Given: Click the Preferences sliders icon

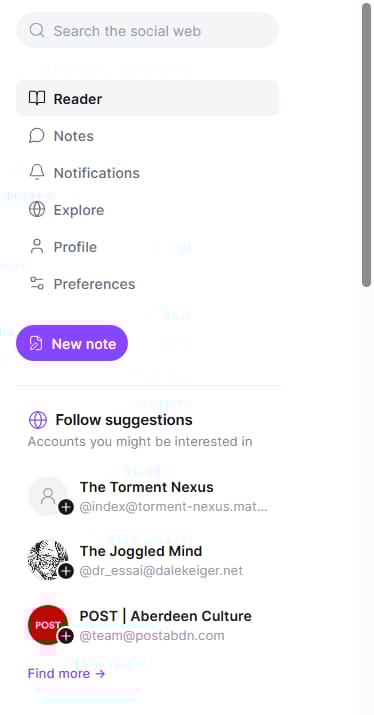Looking at the screenshot, I should coord(37,283).
